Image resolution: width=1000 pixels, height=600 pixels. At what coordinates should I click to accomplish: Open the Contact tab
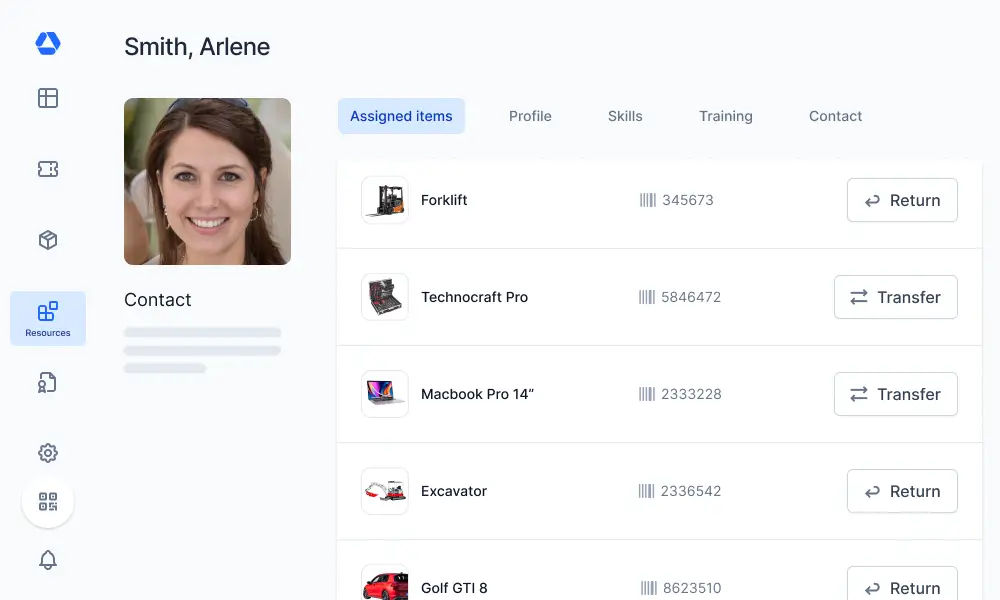tap(835, 116)
